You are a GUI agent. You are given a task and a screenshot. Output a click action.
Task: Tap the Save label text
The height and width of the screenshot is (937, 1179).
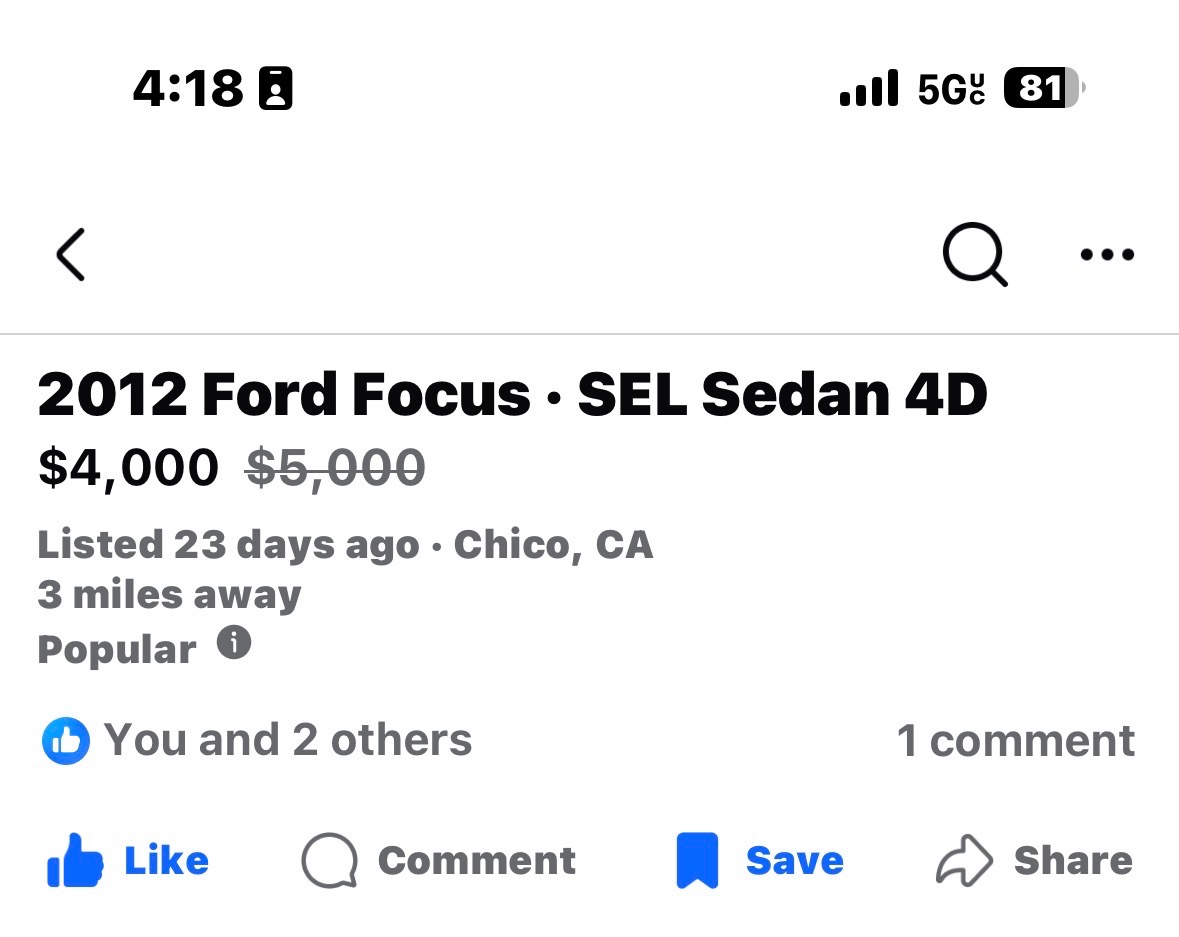point(795,861)
